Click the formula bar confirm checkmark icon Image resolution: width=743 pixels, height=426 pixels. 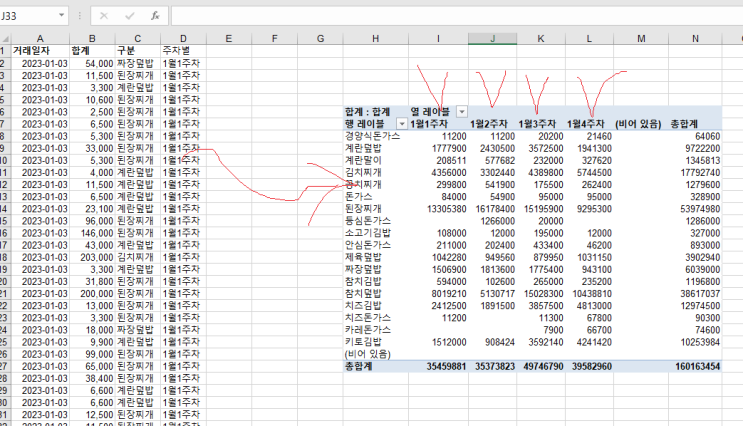(x=130, y=16)
